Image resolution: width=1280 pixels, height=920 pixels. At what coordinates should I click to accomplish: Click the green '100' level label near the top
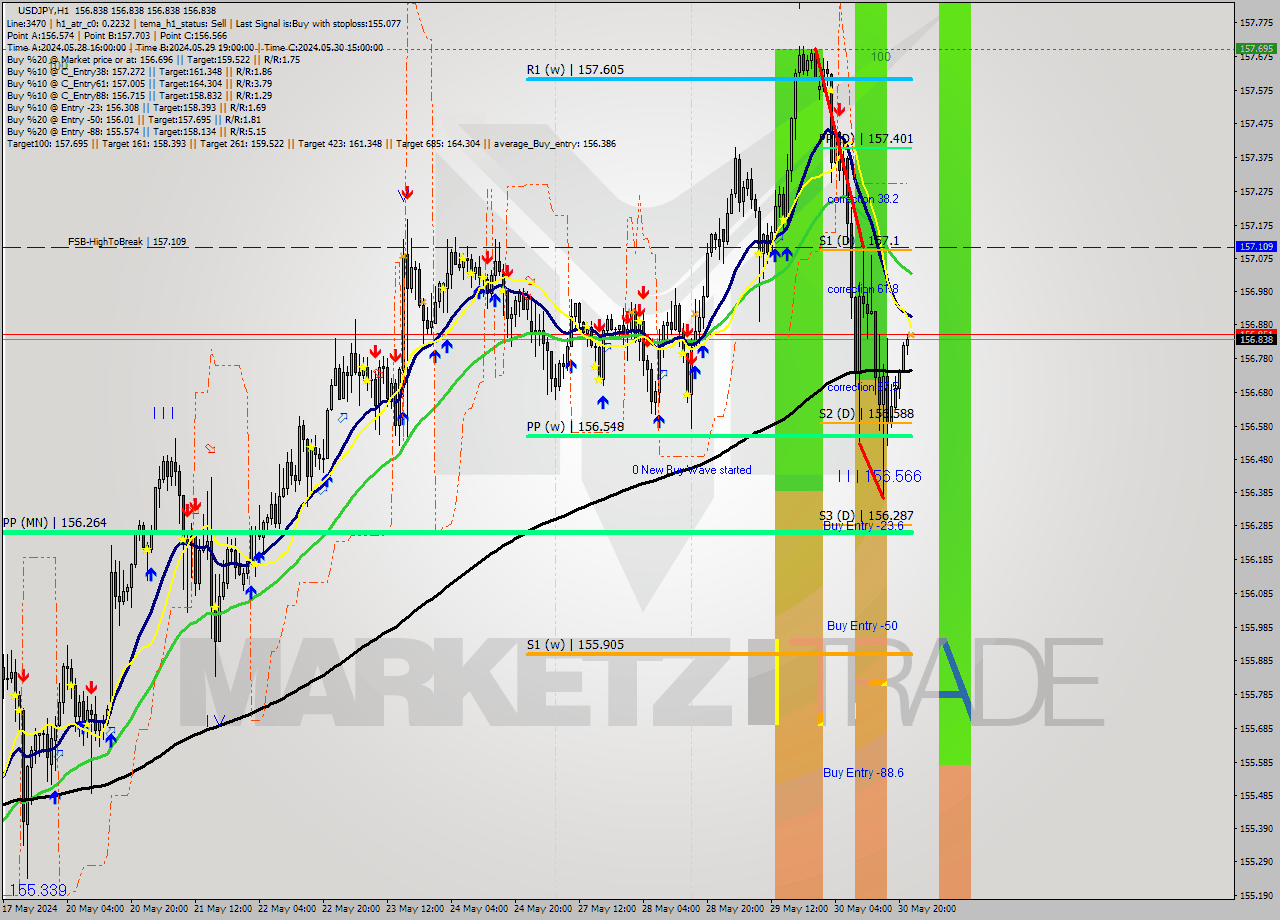(880, 57)
